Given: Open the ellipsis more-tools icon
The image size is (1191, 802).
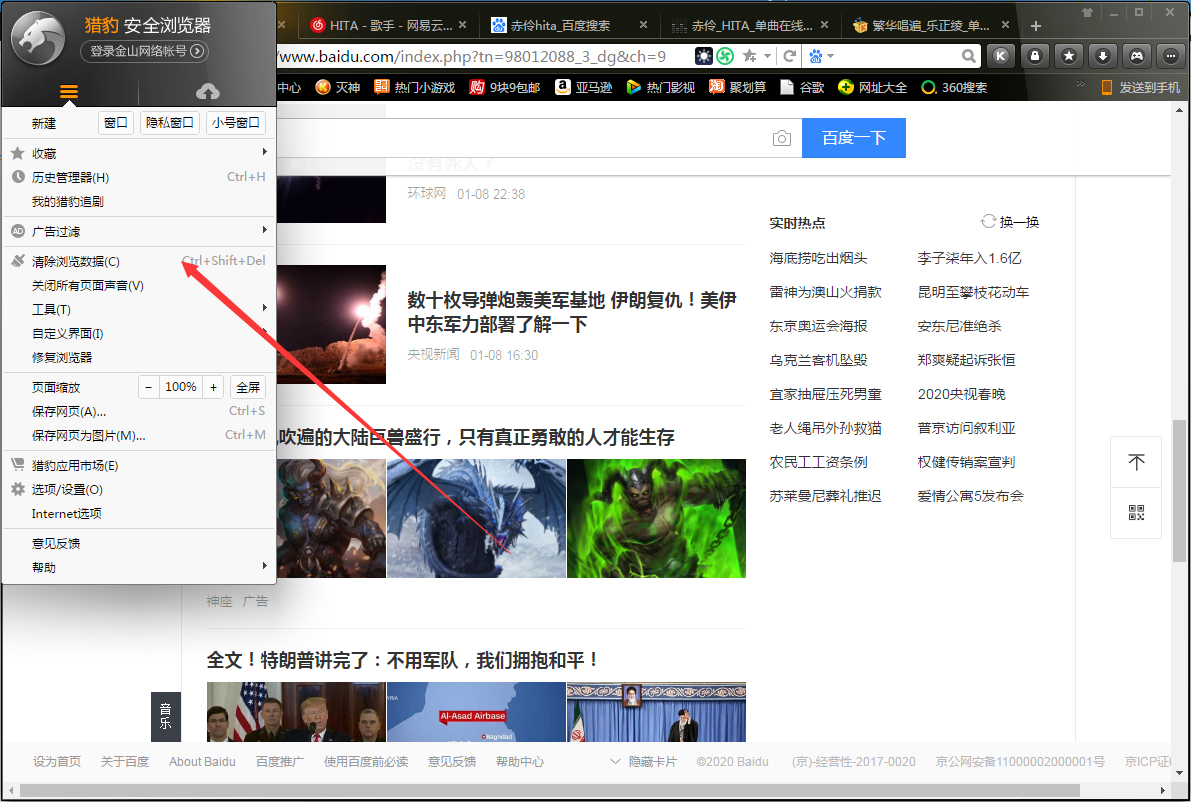Looking at the screenshot, I should [x=1170, y=56].
